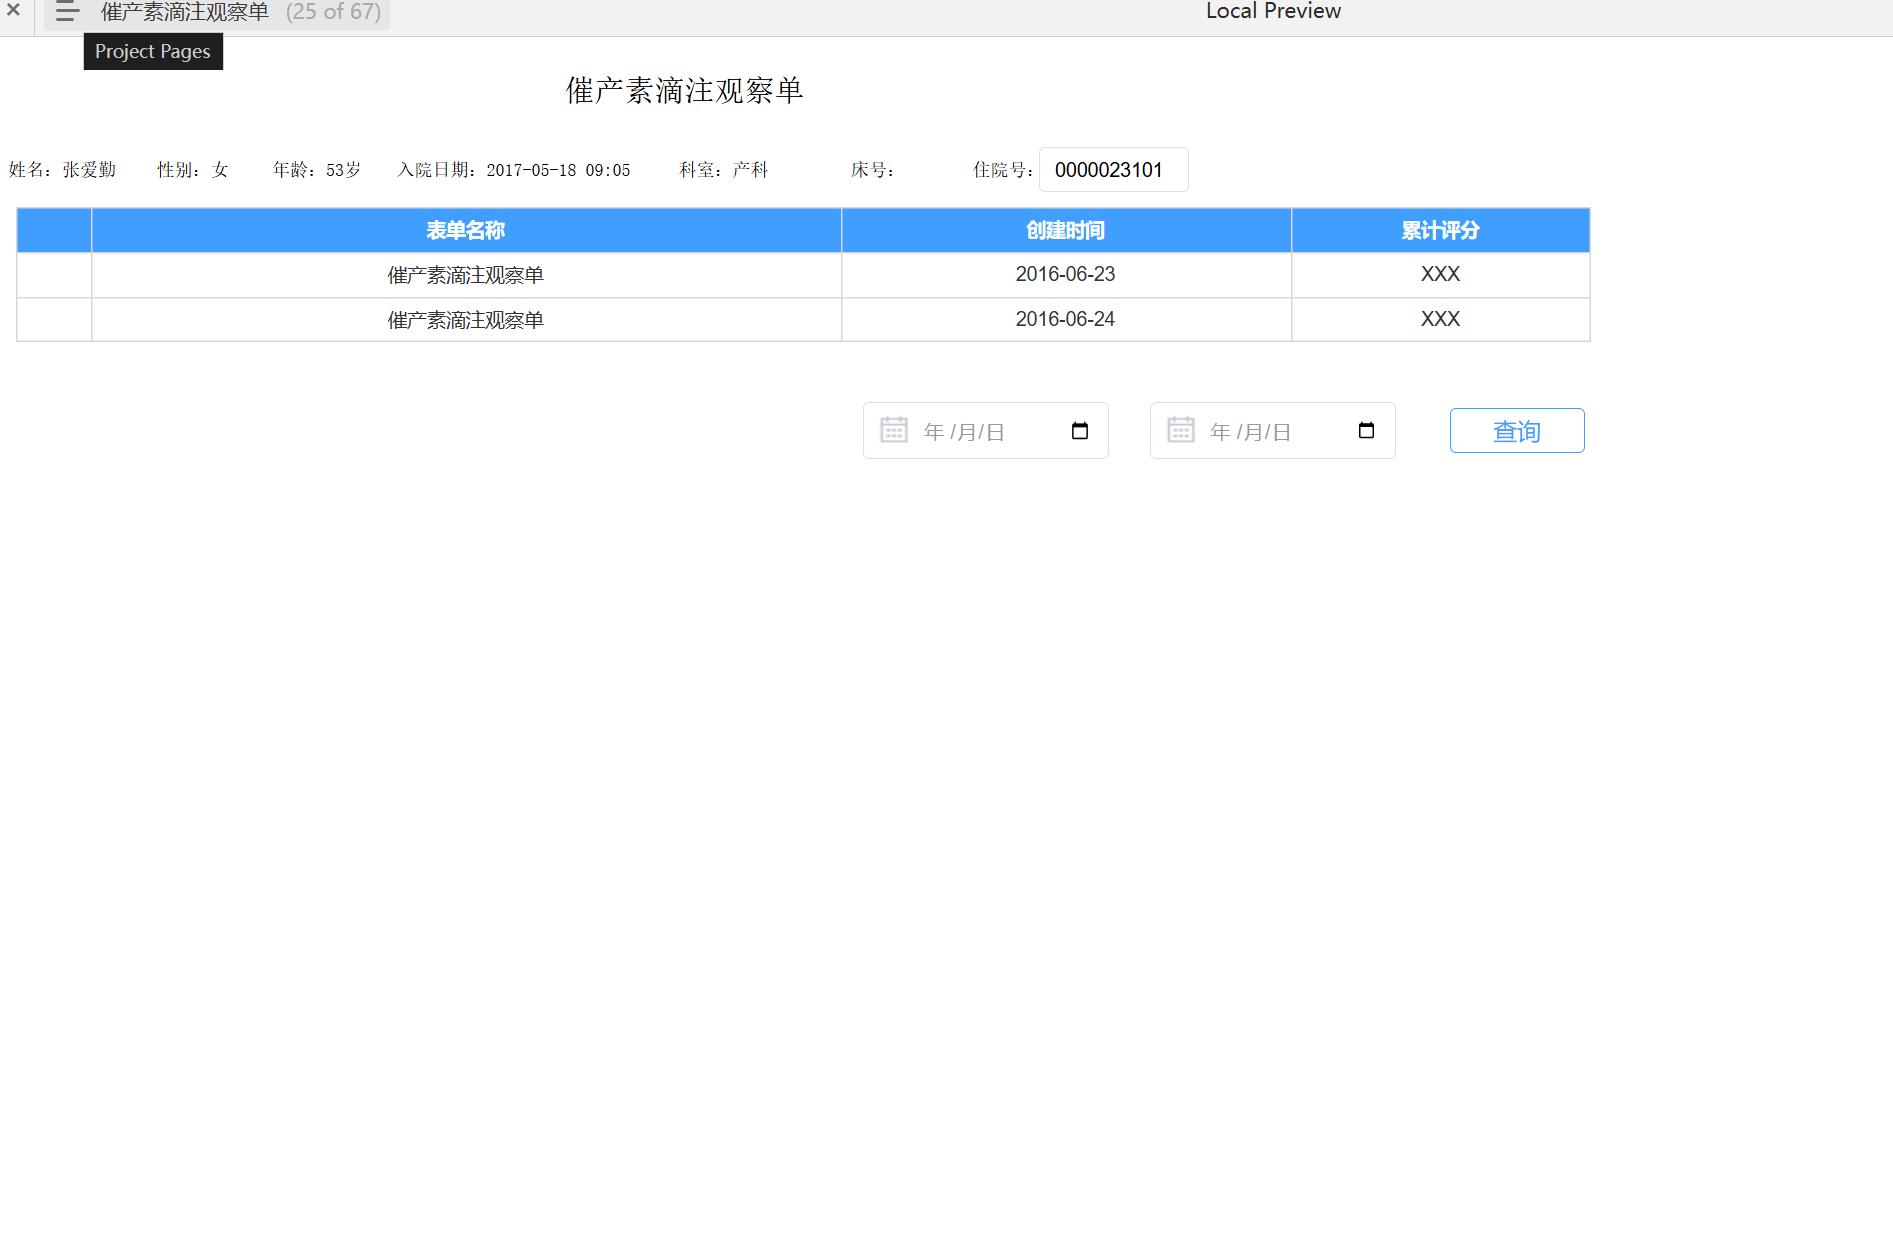Click the 催产素滴注观察单 page heading
Screen dimensions: 1893x1245
(x=685, y=91)
